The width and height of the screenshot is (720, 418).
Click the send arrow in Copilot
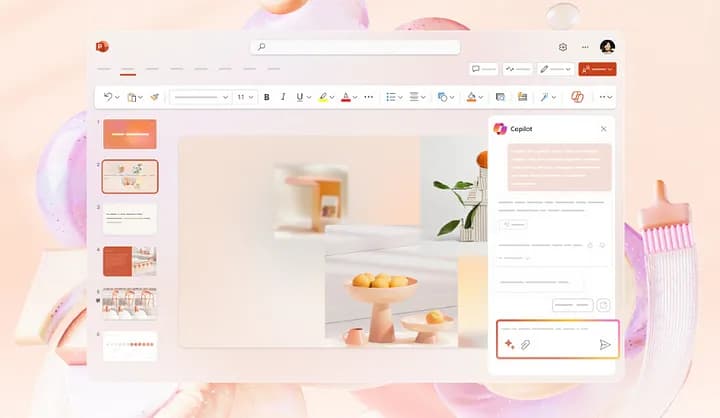[x=605, y=345]
